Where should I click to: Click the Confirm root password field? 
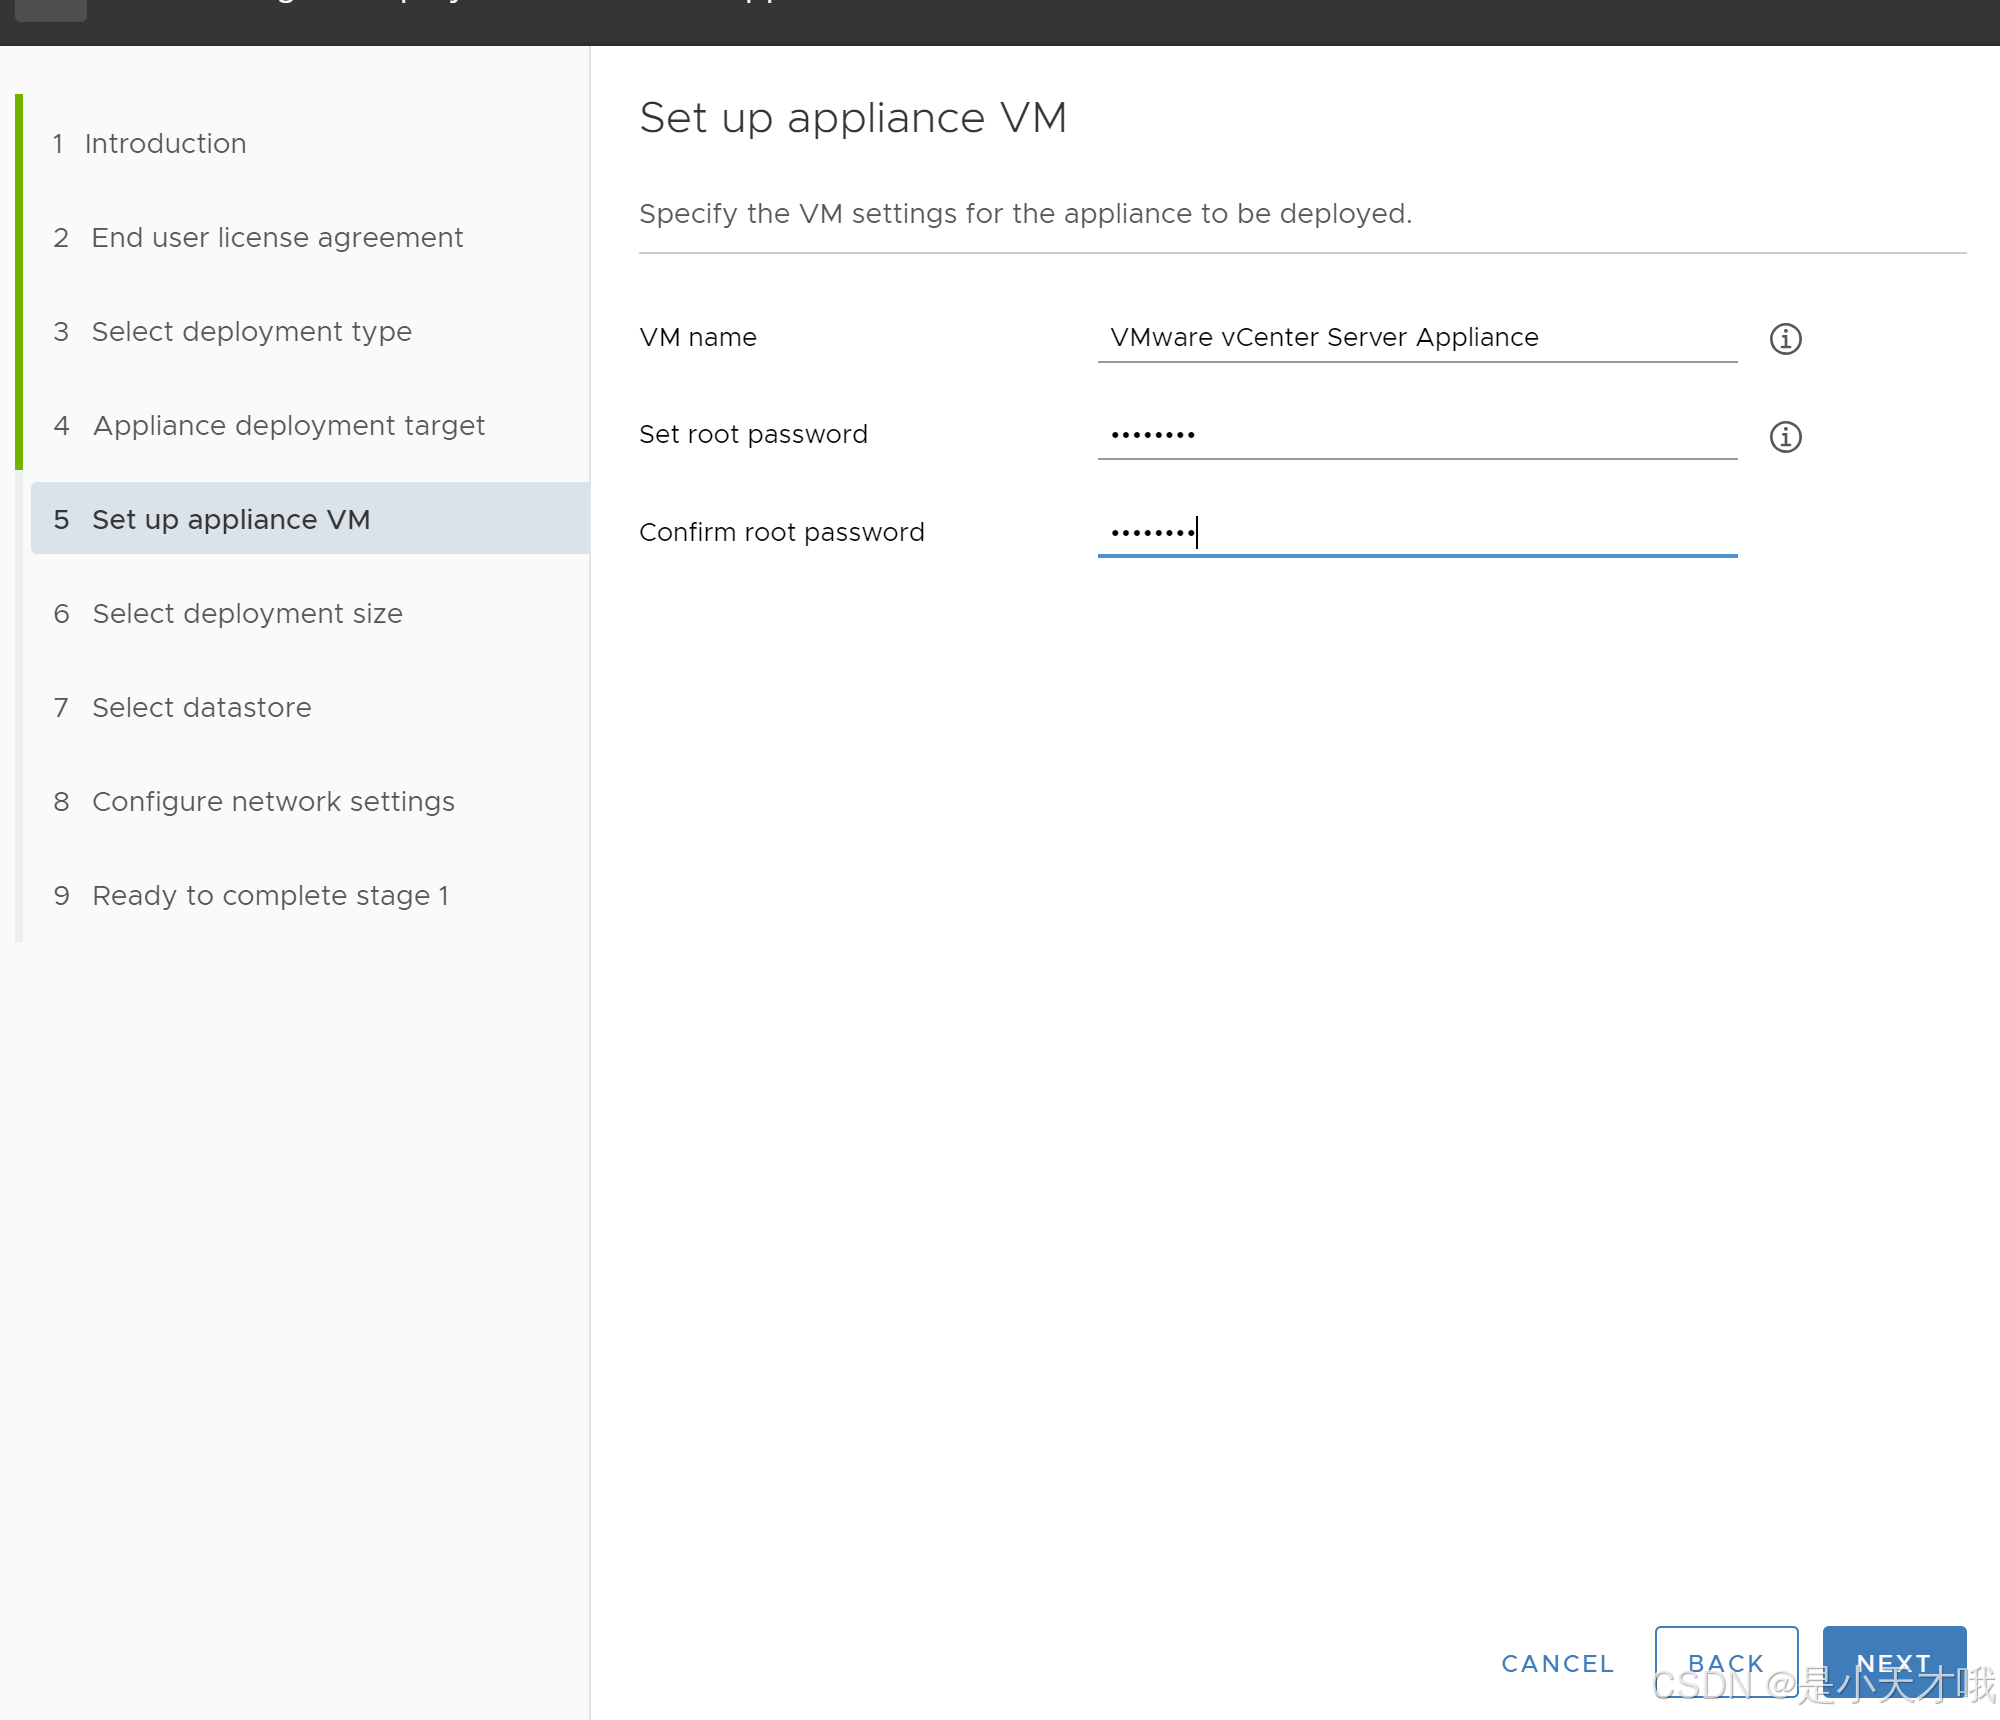[x=1416, y=531]
